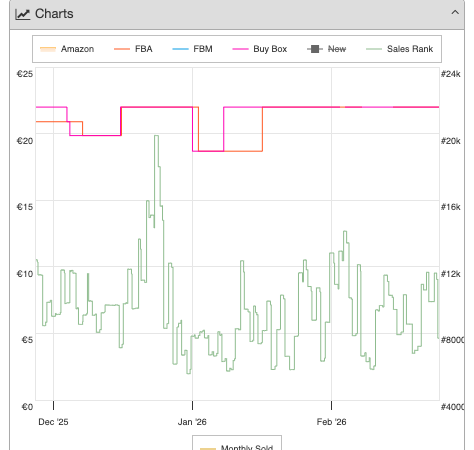Click the Dec '25 axis label
The width and height of the screenshot is (474, 450).
53,422
